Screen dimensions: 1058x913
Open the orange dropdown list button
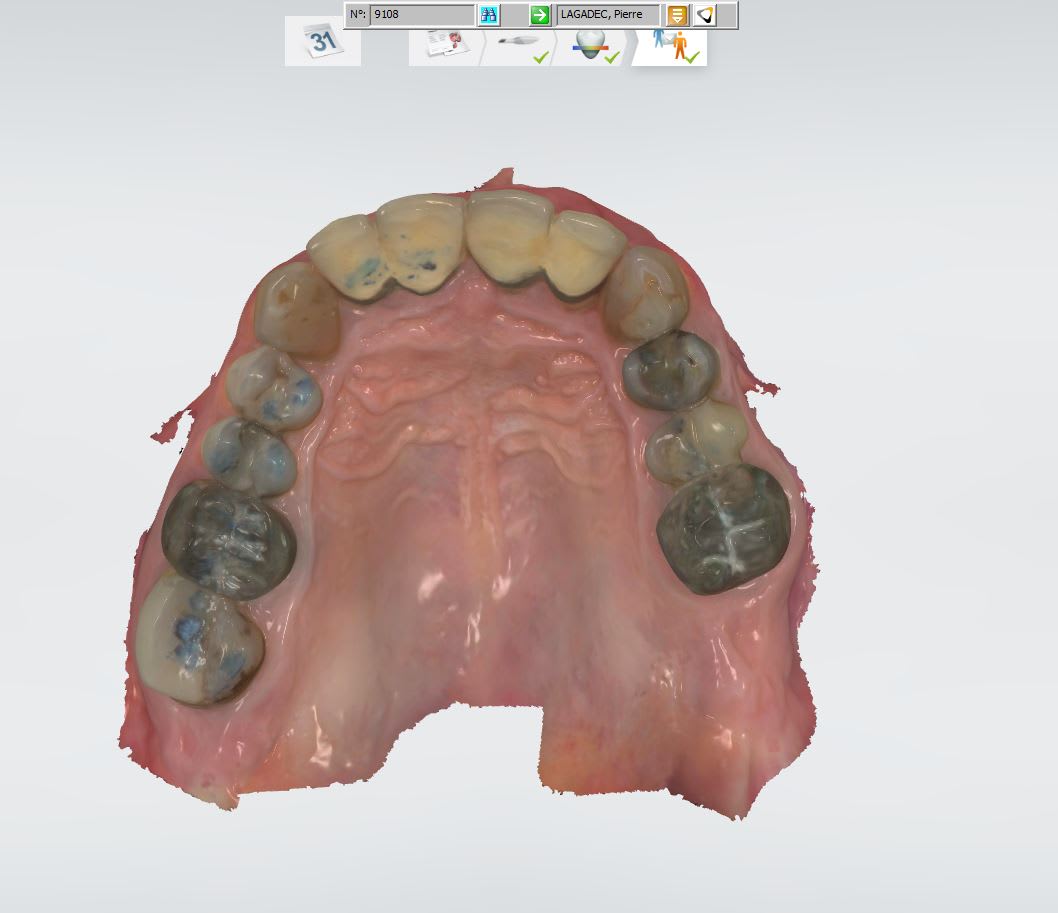[677, 15]
